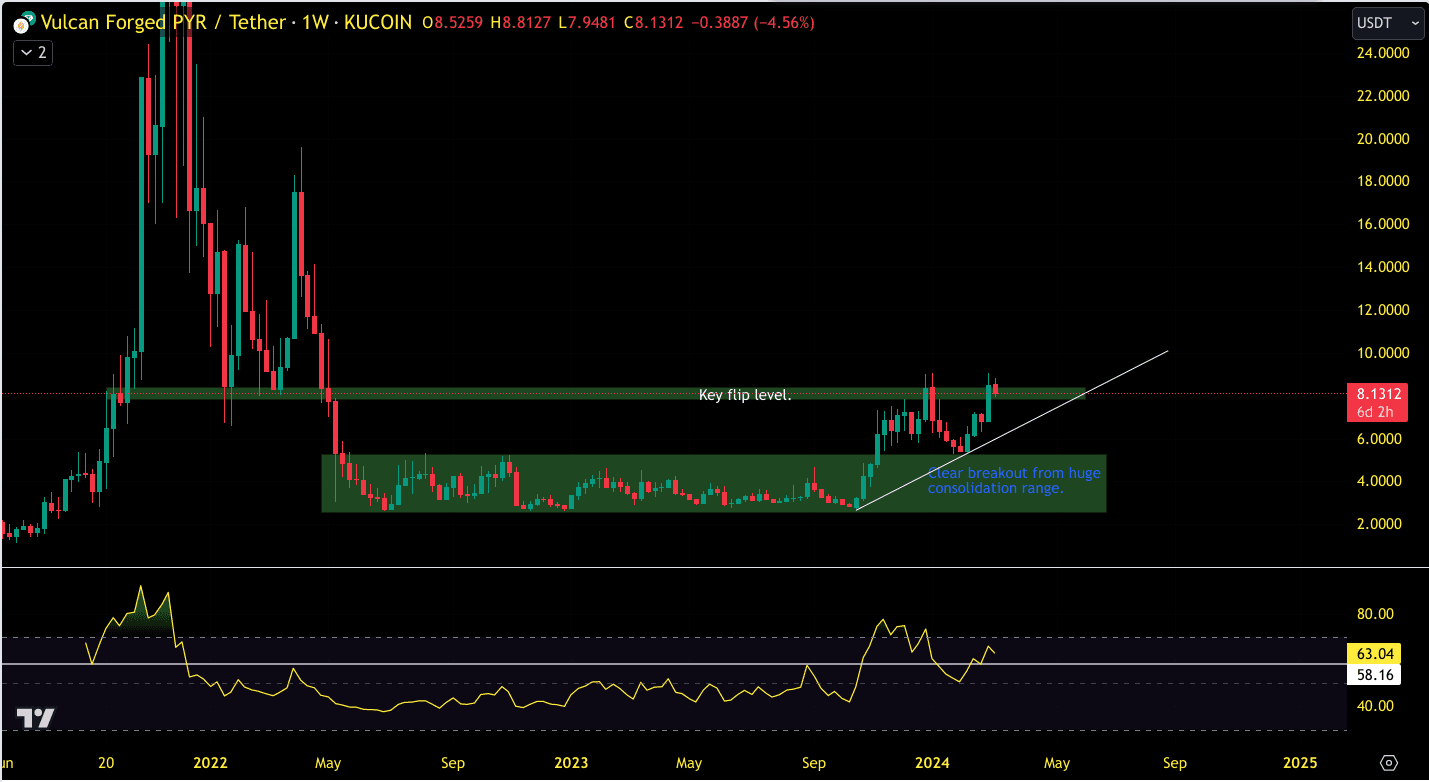Click the countdown timer 6d 2h label
The height and width of the screenshot is (782, 1429).
pos(1377,410)
